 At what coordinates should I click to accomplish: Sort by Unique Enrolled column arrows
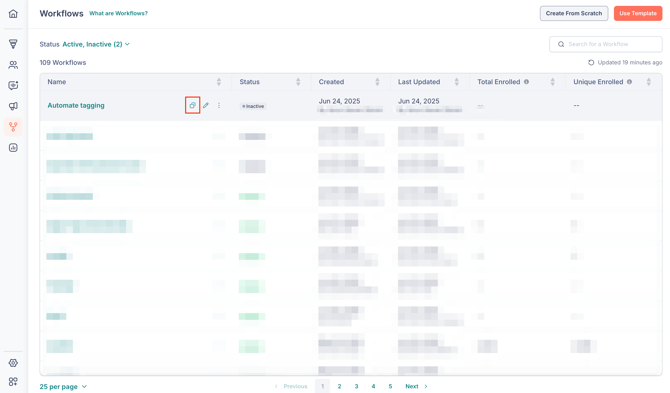[649, 82]
